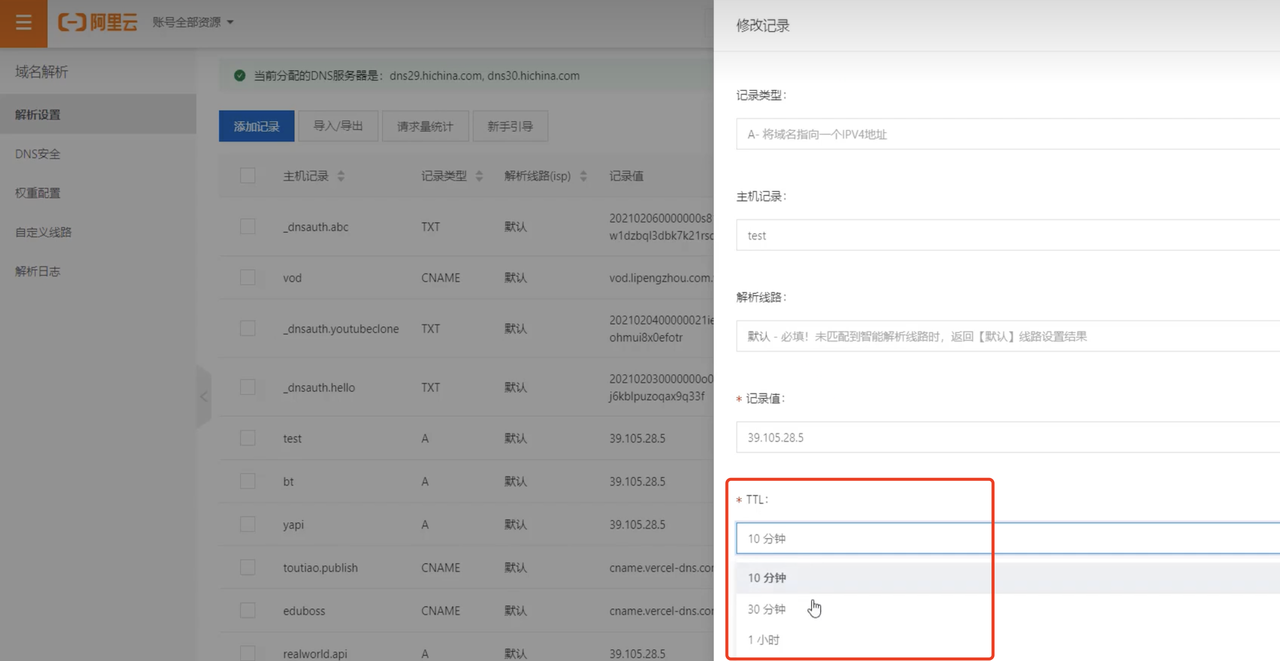Check the vod row checkbox
This screenshot has width=1280, height=661.
(x=248, y=278)
